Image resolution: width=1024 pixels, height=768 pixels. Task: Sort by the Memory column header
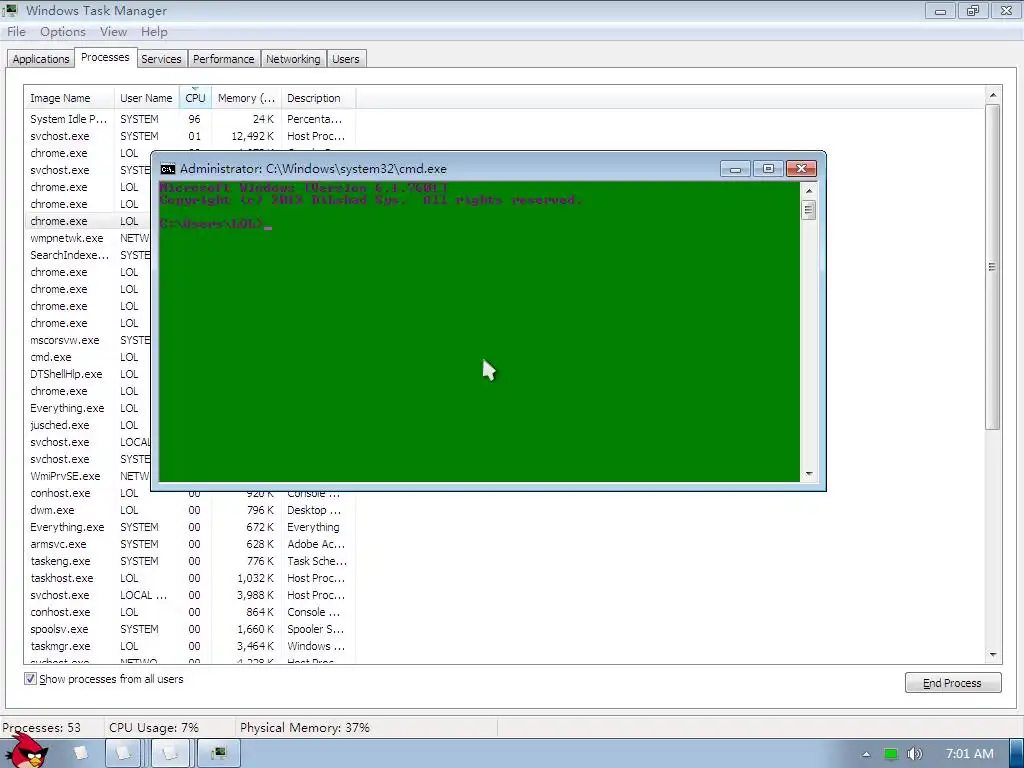246,98
